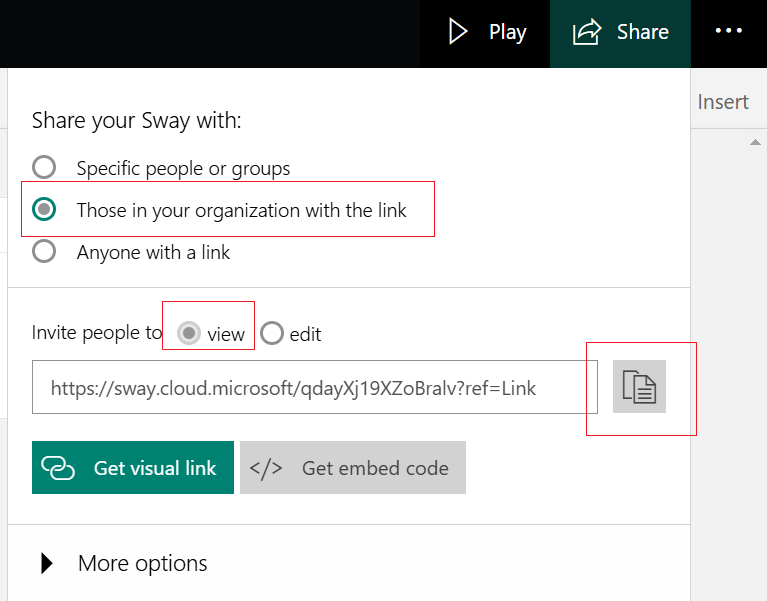
Task: Click the Play button in top bar
Action: 487,32
